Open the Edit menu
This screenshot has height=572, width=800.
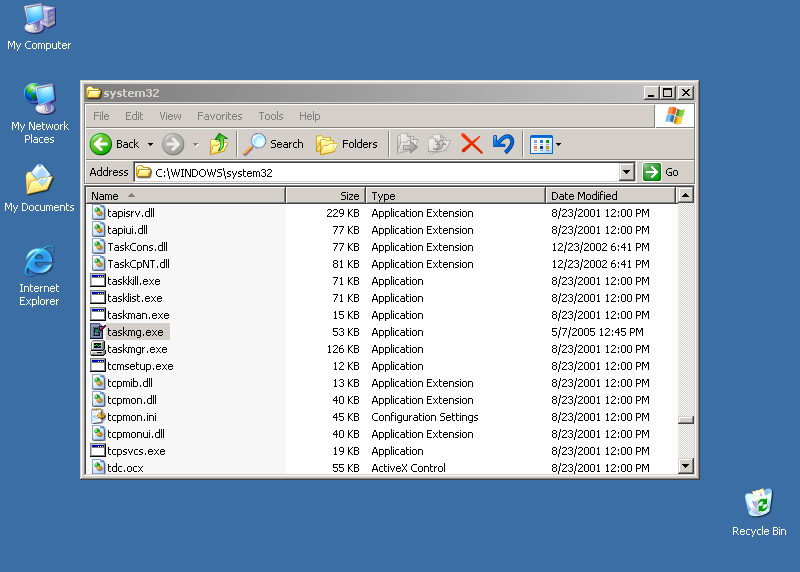pyautogui.click(x=134, y=116)
